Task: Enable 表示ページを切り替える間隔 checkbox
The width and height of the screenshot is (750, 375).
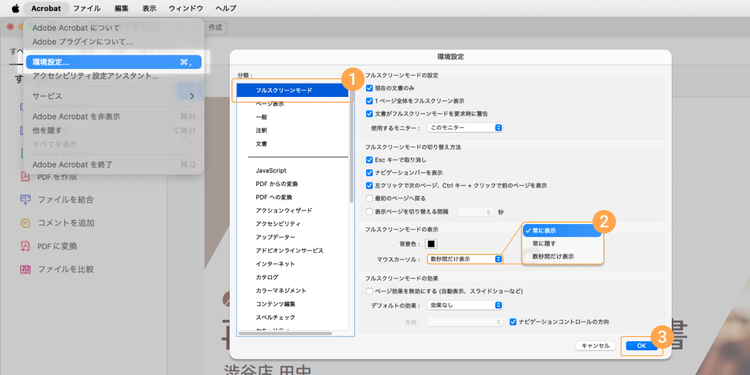Action: [x=369, y=211]
